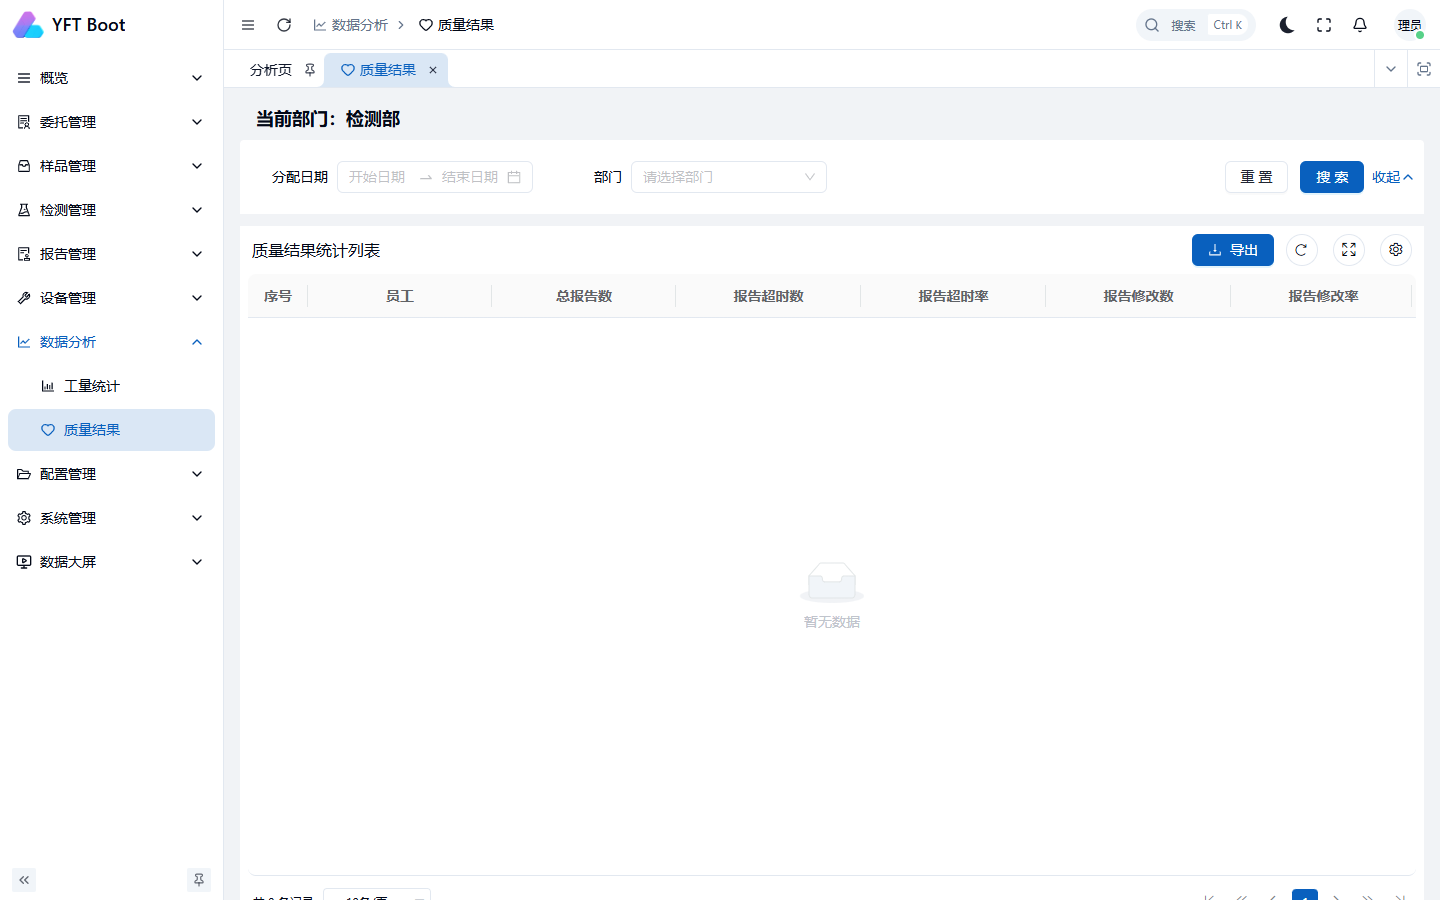Expand the 数据大屏 sidebar menu
Image resolution: width=1440 pixels, height=900 pixels.
coord(111,562)
